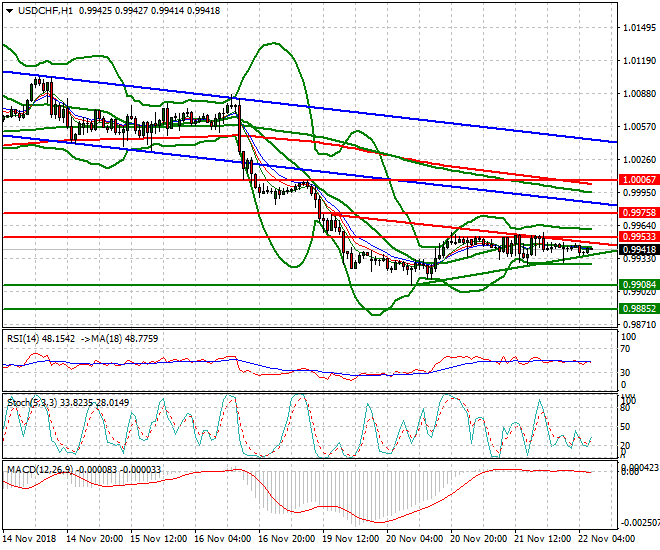The image size is (660, 550).
Task: Click the 19 Nov 12:00 time label
Action: click(x=351, y=539)
